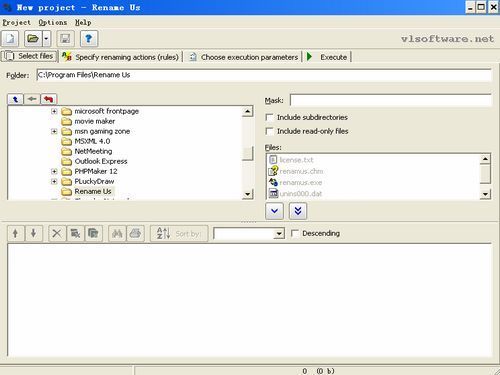Enable Include read-only files
500x375 pixels.
[269, 131]
